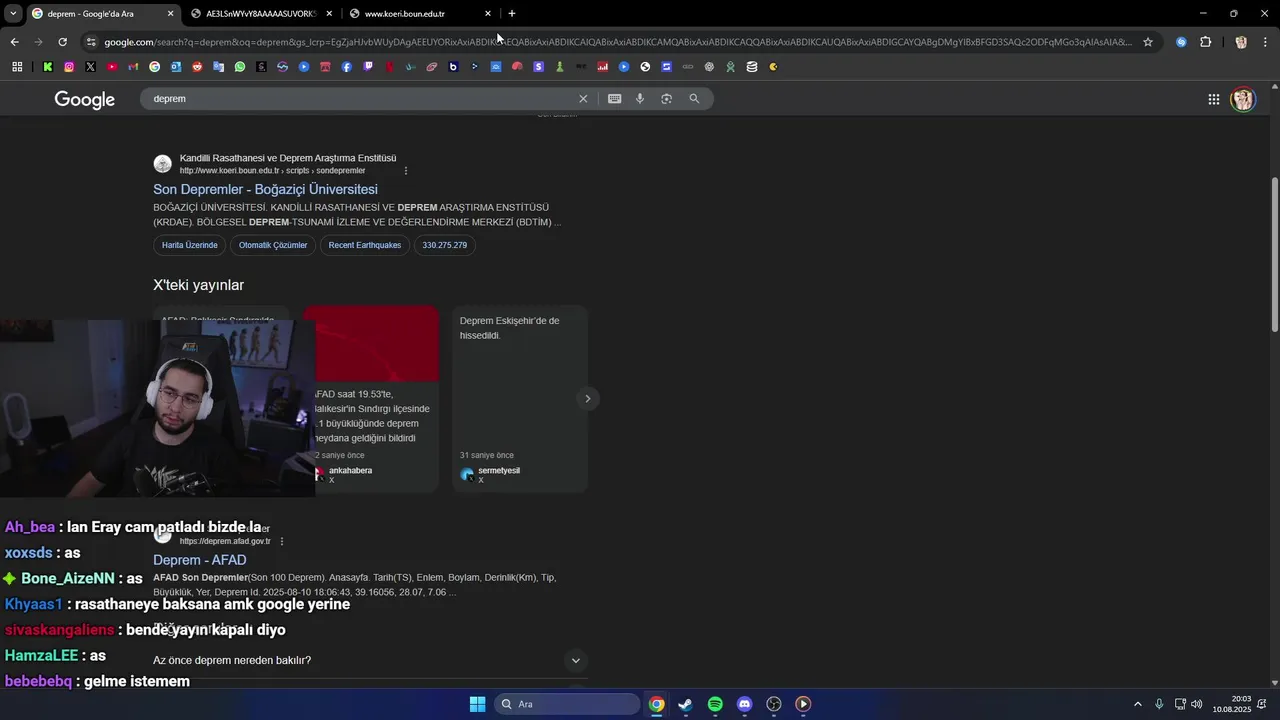The height and width of the screenshot is (720, 1280).
Task: Click the address bar URL
Action: [x=618, y=42]
